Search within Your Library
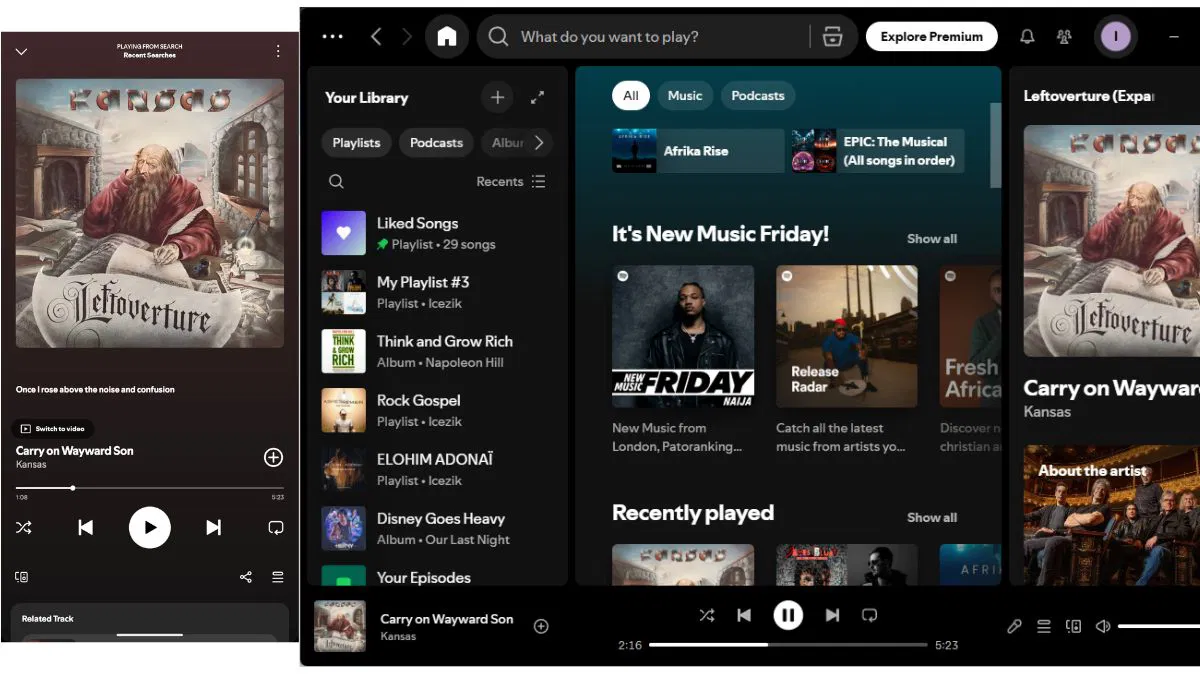Image resolution: width=1200 pixels, height=700 pixels. (x=336, y=181)
